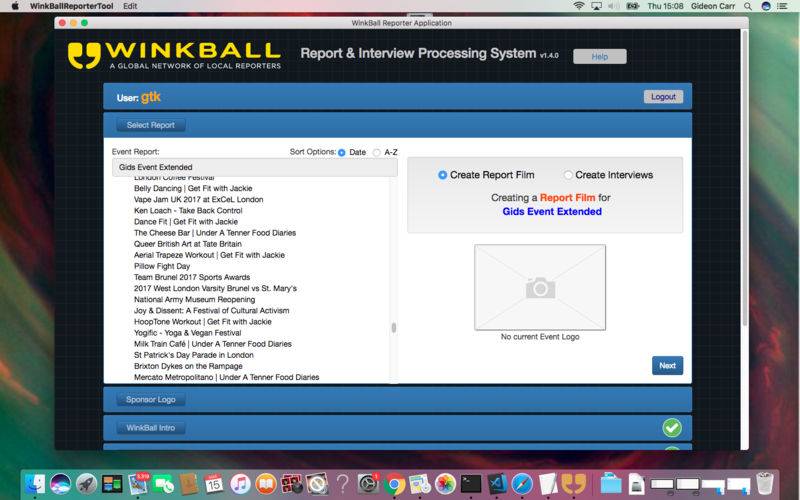
Task: Open the Event Report combo box
Action: [255, 167]
